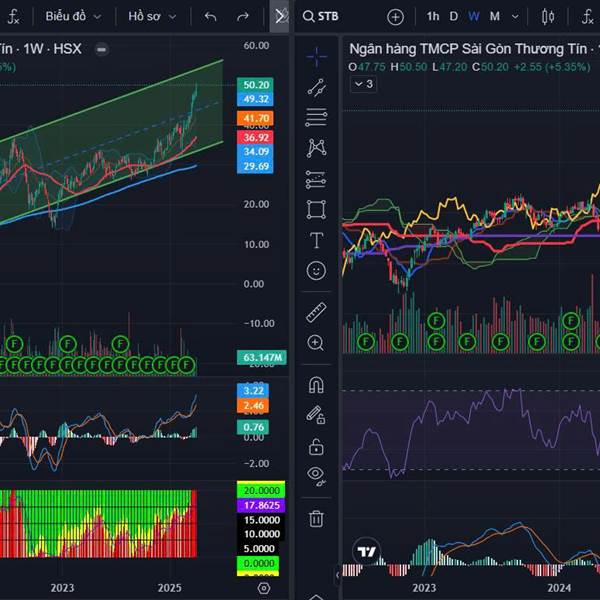The width and height of the screenshot is (600, 600).
Task: Open STB symbol search
Action: click(x=321, y=16)
